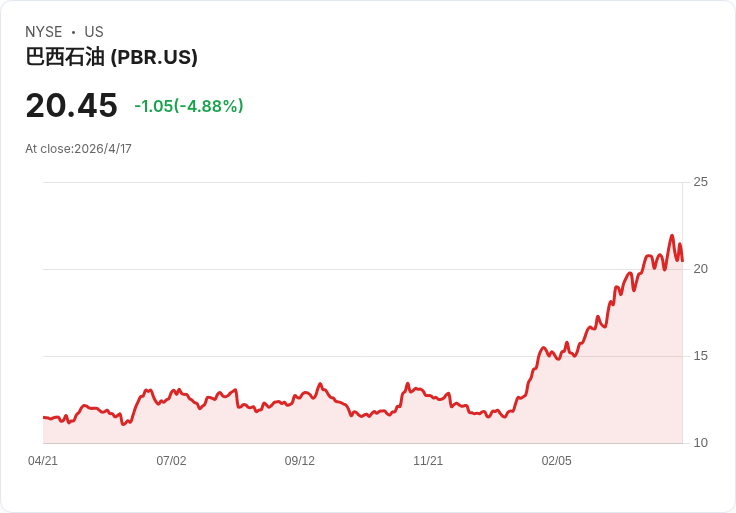Screen dimensions: 736x513
Task: Click the PBR.US stock title
Action: click(x=111, y=57)
